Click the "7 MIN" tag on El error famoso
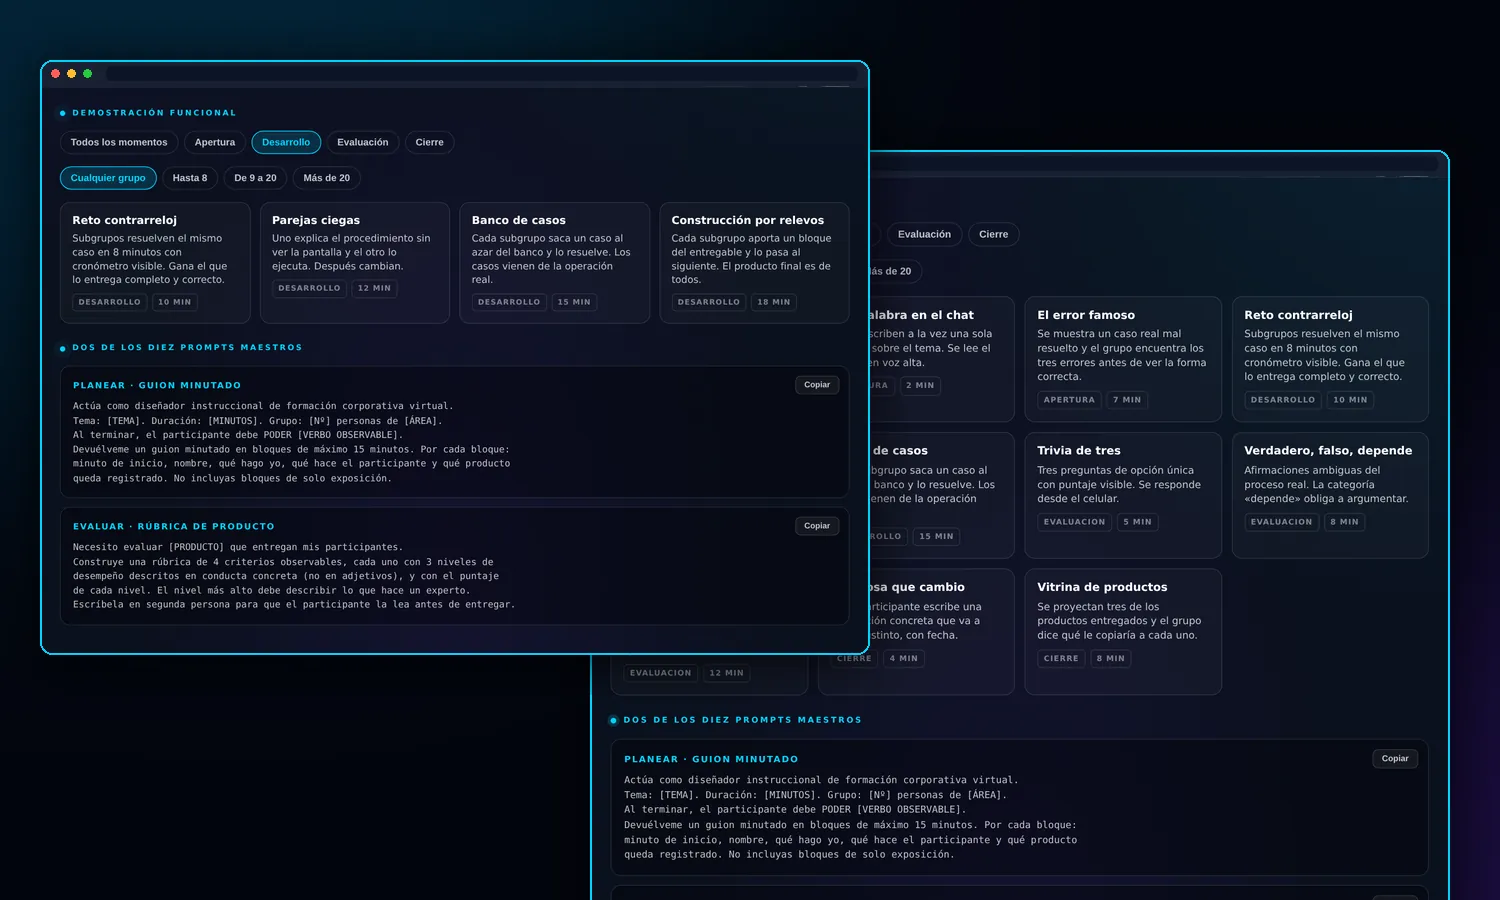1500x900 pixels. coord(1127,400)
